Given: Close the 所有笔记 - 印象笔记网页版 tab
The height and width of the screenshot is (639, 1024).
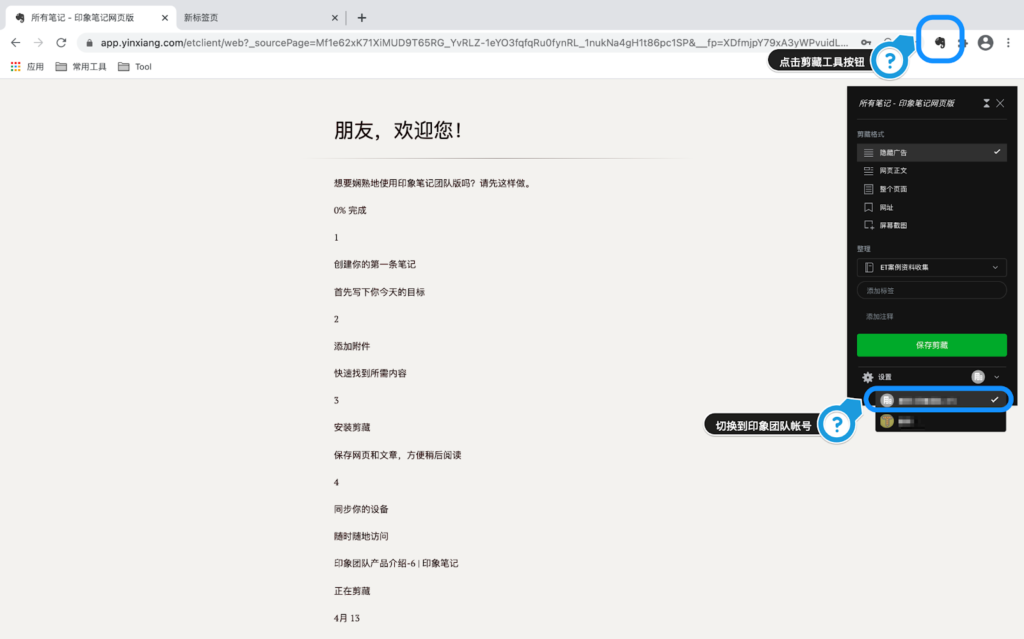Looking at the screenshot, I should [165, 18].
